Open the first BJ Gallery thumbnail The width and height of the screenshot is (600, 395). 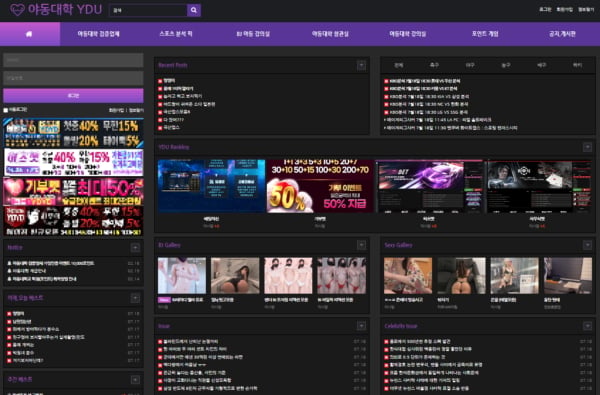point(182,276)
